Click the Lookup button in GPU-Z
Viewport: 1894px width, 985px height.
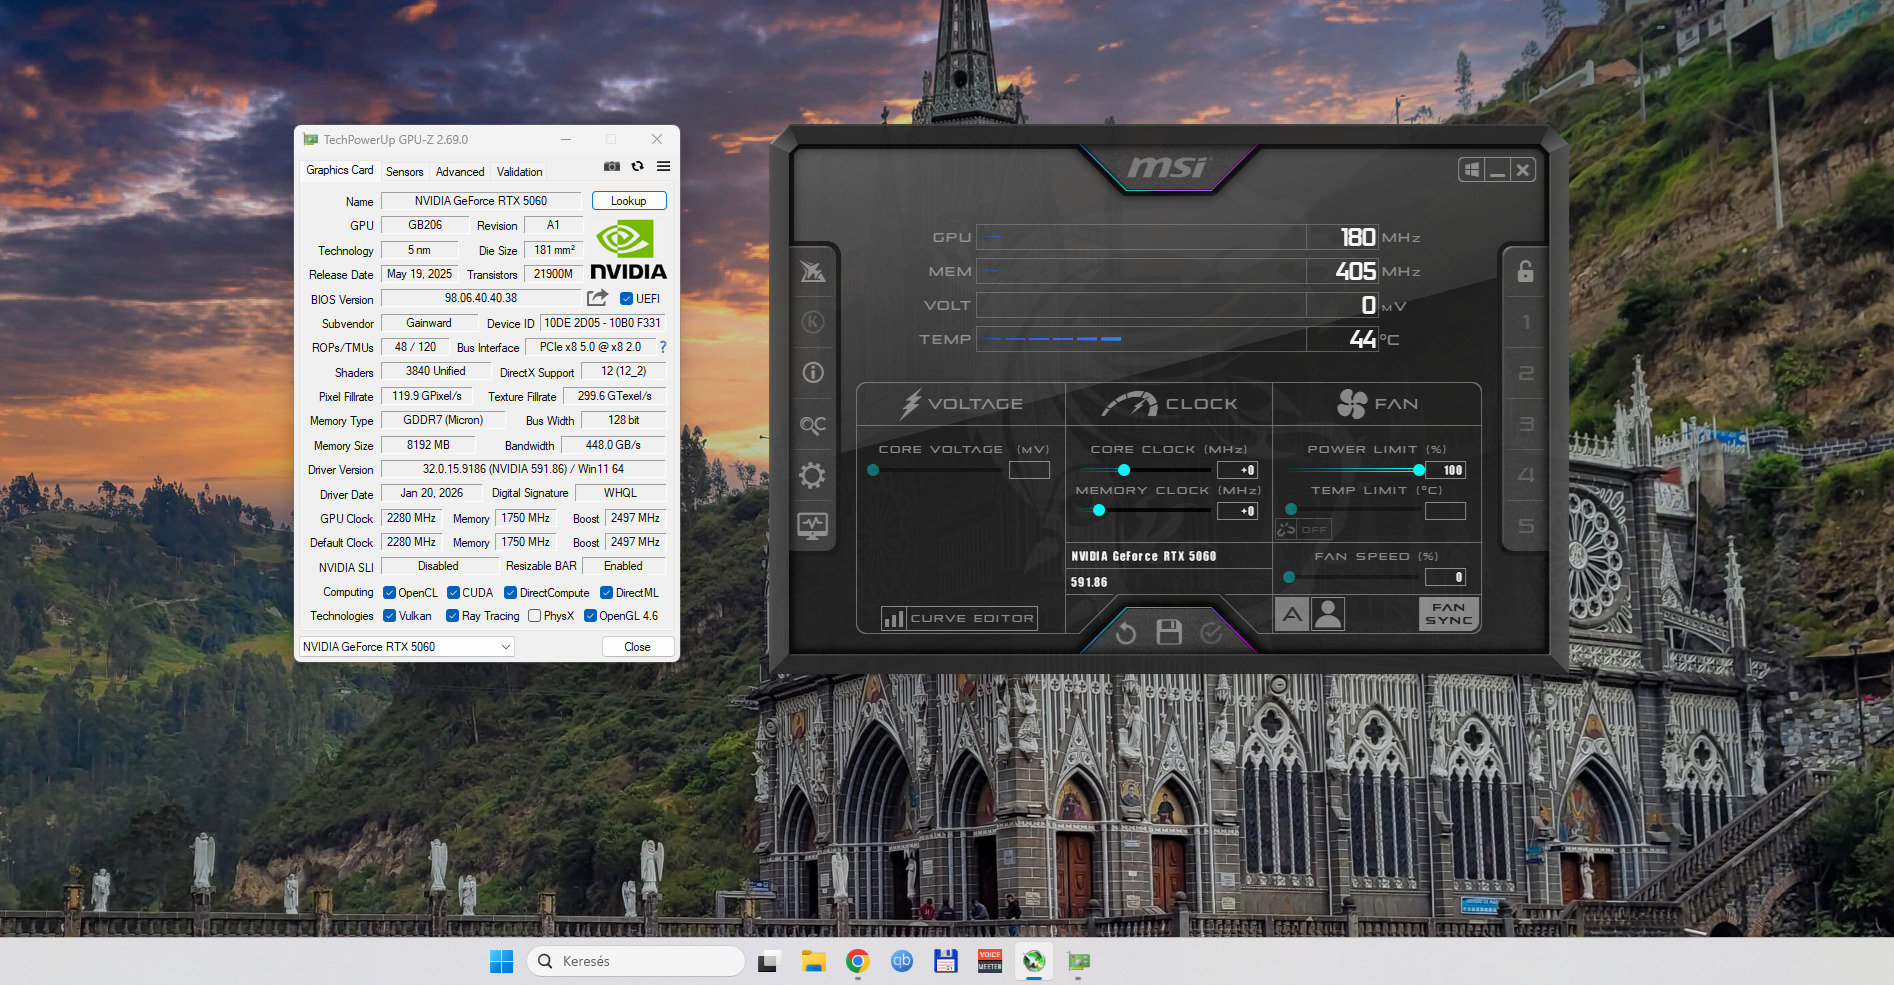click(x=629, y=201)
